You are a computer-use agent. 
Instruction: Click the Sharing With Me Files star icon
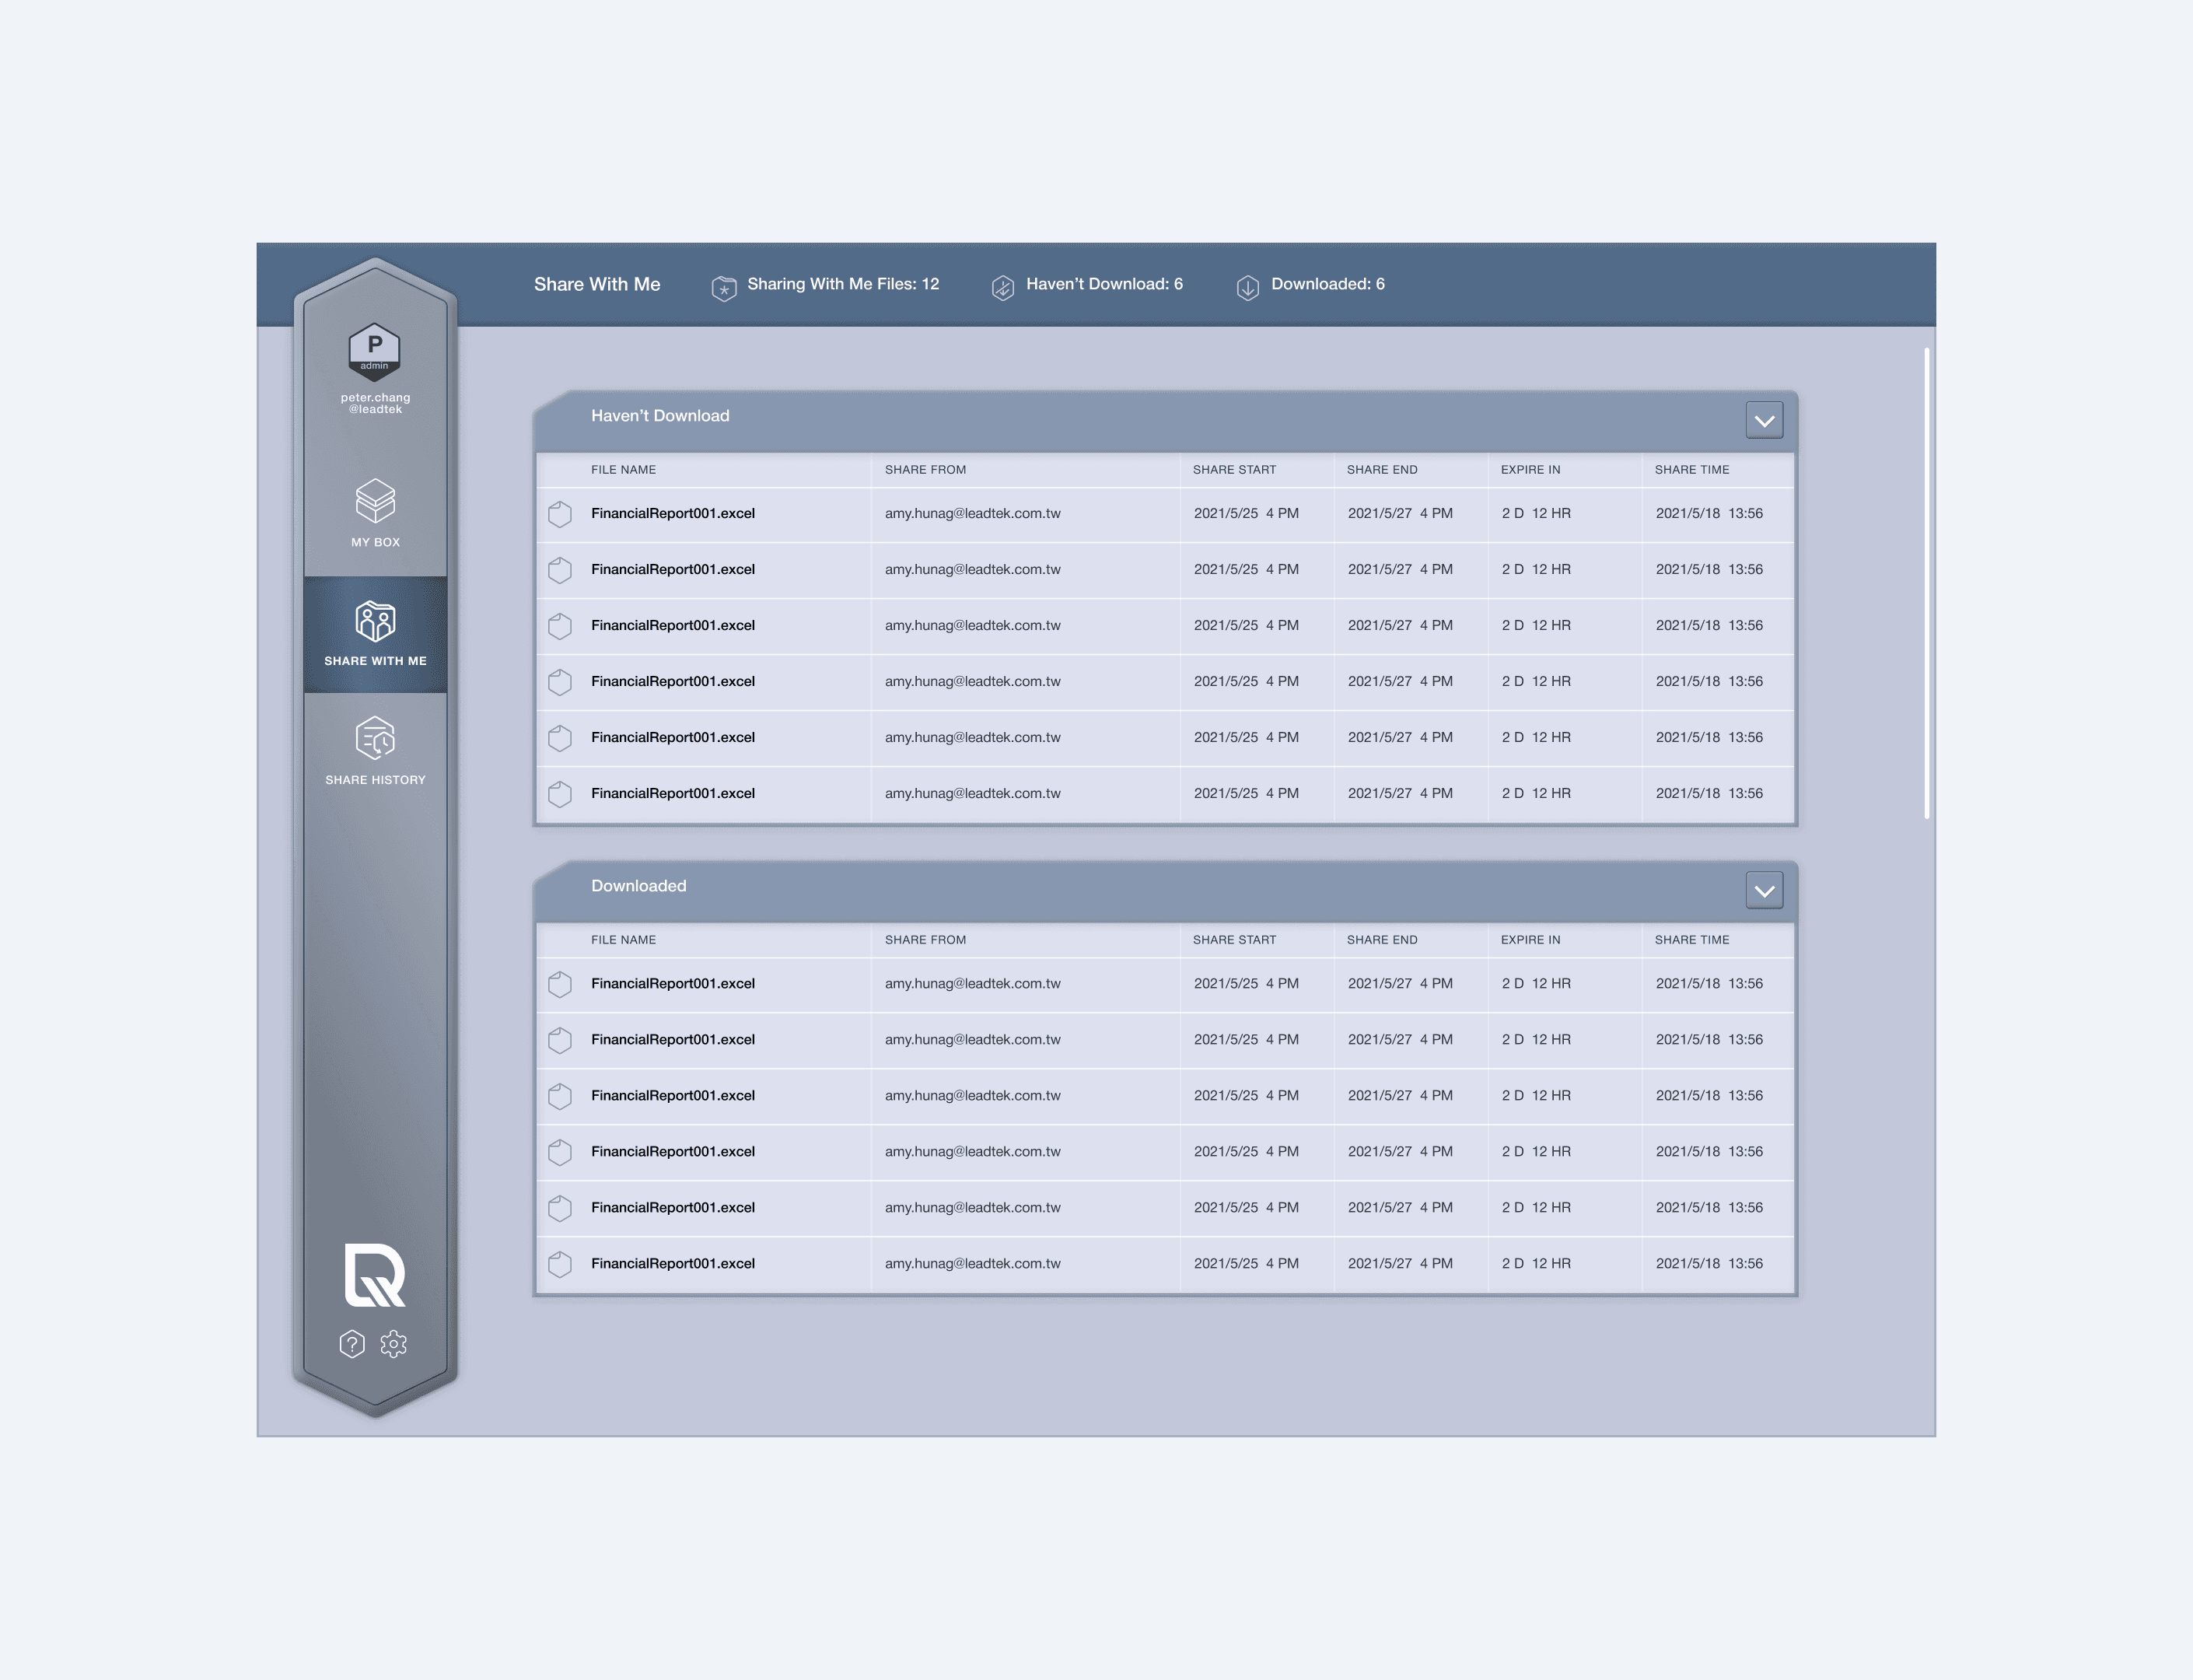724,288
